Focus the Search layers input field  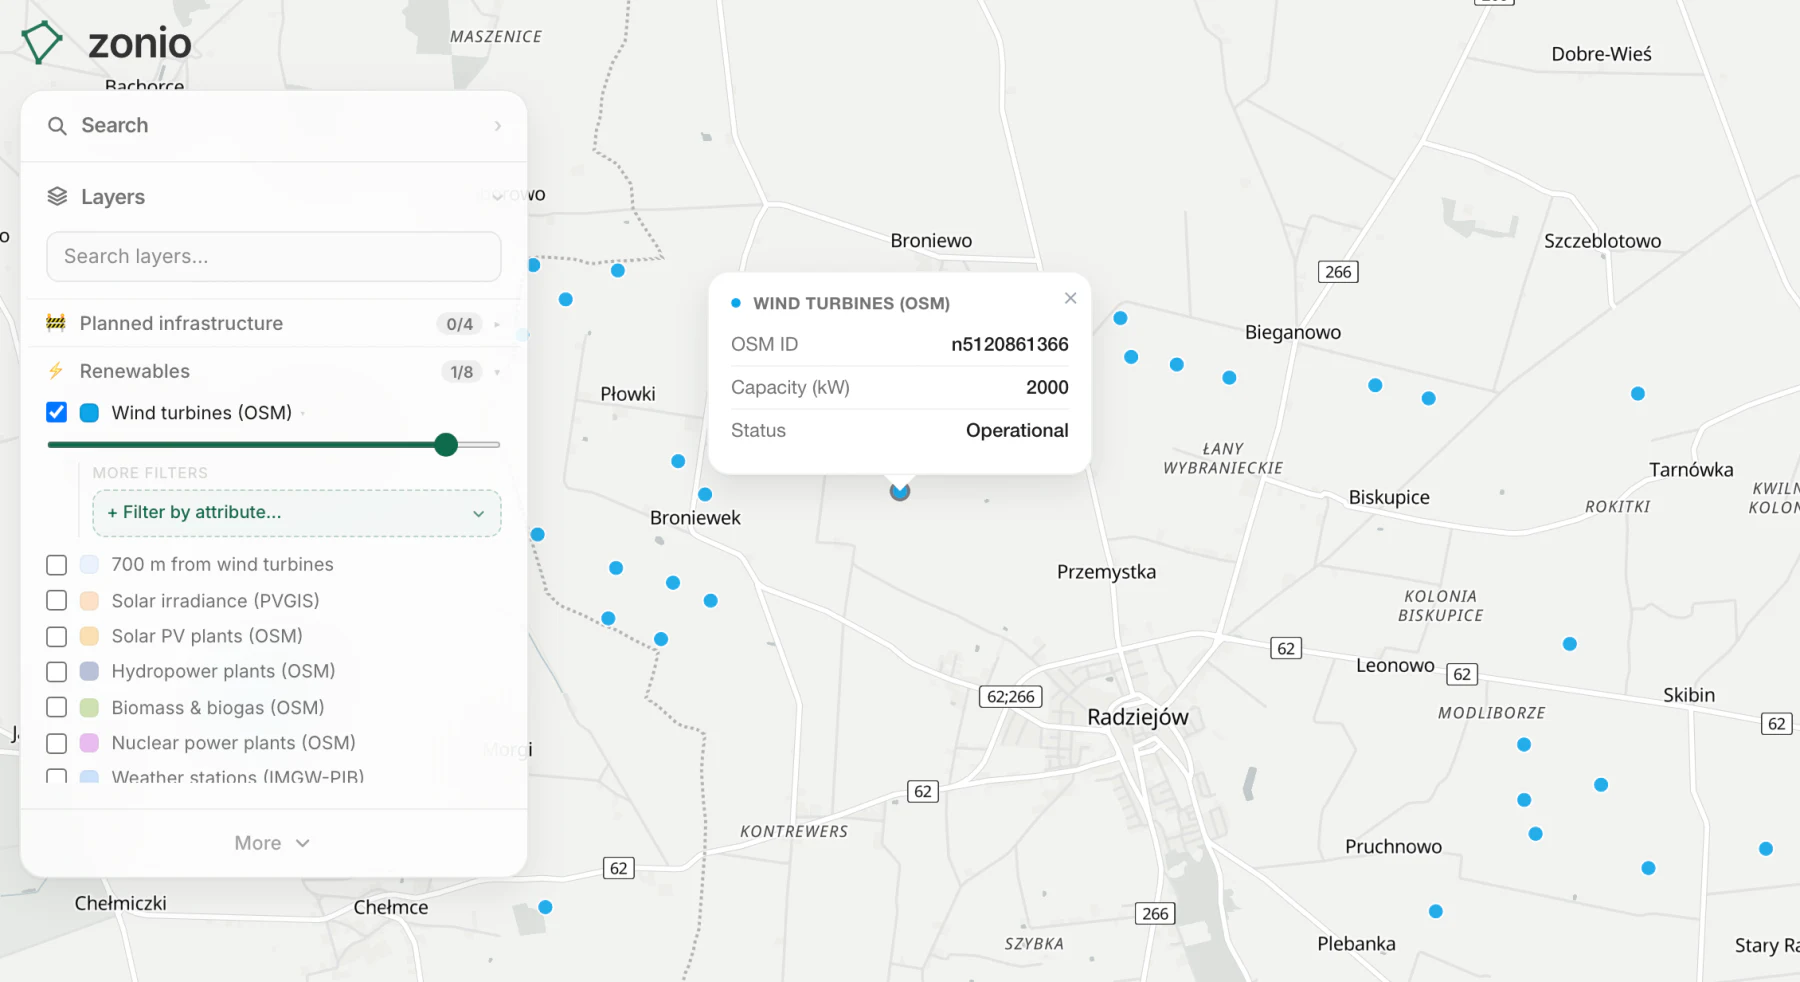(273, 257)
